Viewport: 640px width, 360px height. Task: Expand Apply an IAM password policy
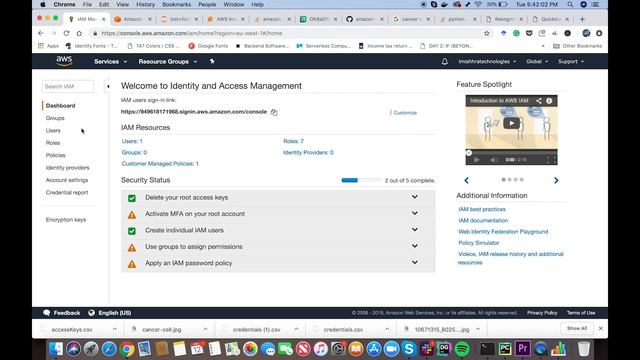[x=415, y=262]
